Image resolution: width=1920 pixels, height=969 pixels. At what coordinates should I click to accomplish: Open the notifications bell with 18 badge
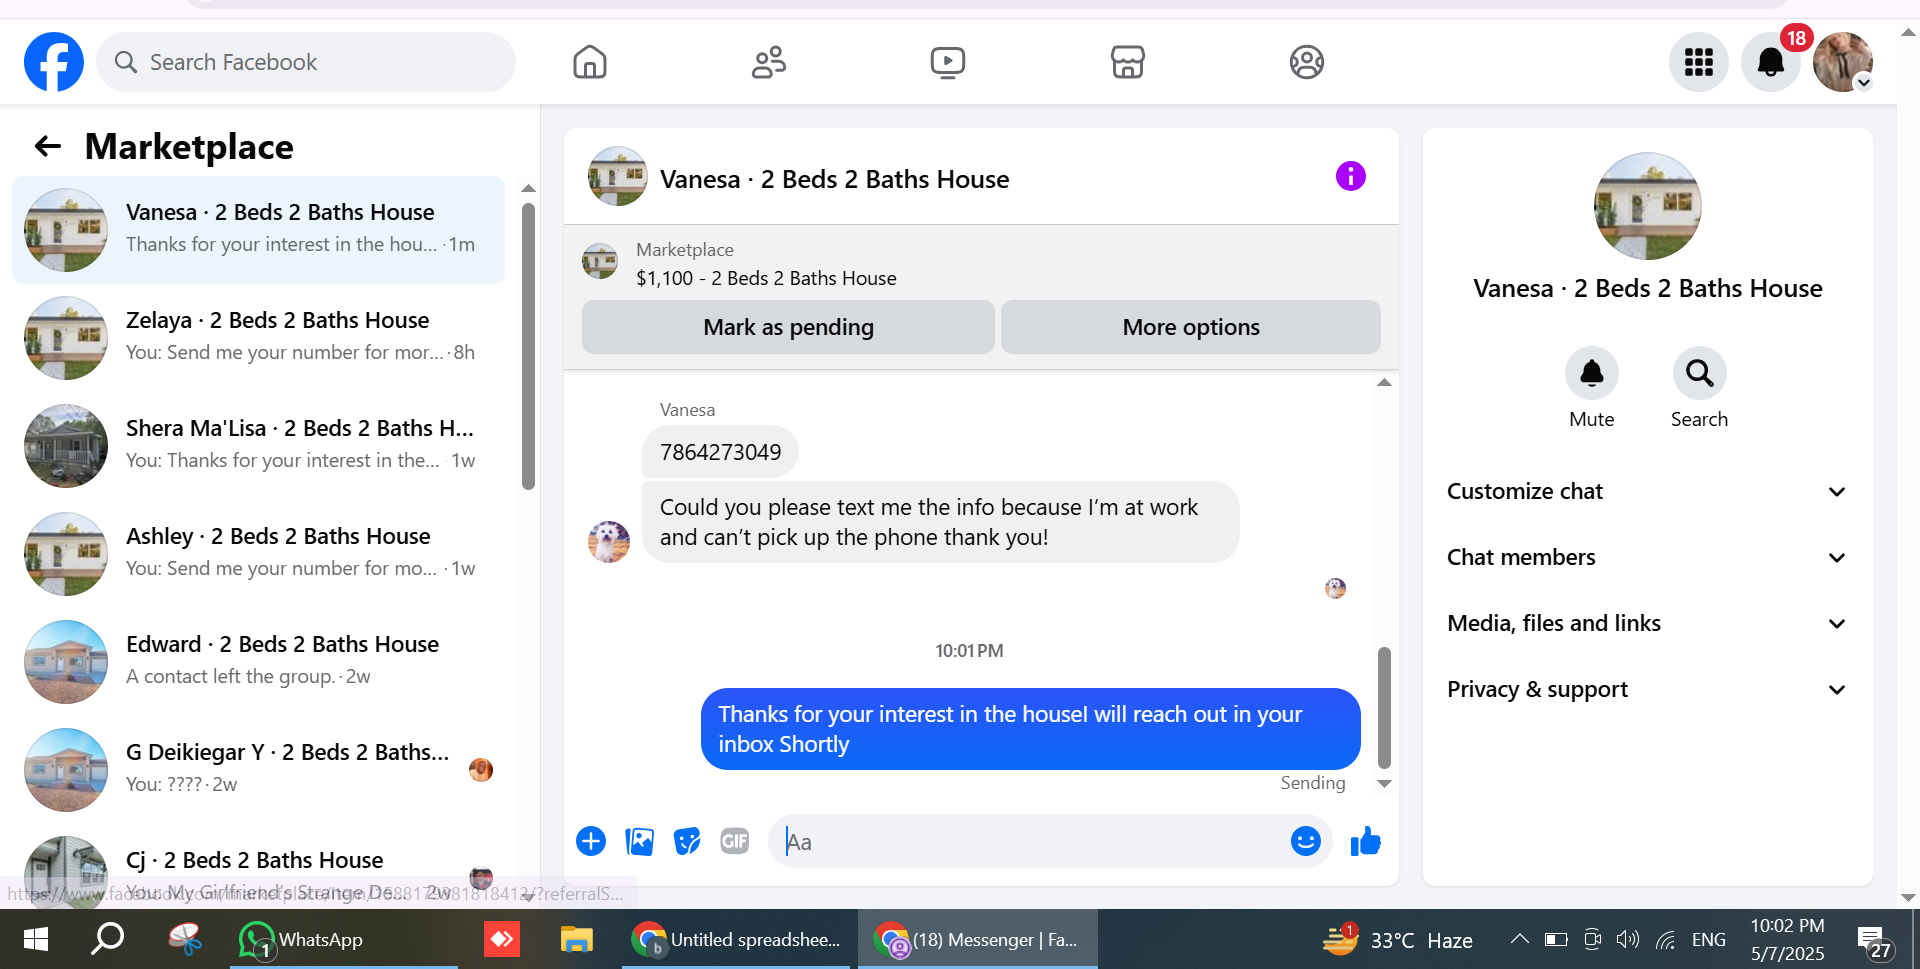1771,62
